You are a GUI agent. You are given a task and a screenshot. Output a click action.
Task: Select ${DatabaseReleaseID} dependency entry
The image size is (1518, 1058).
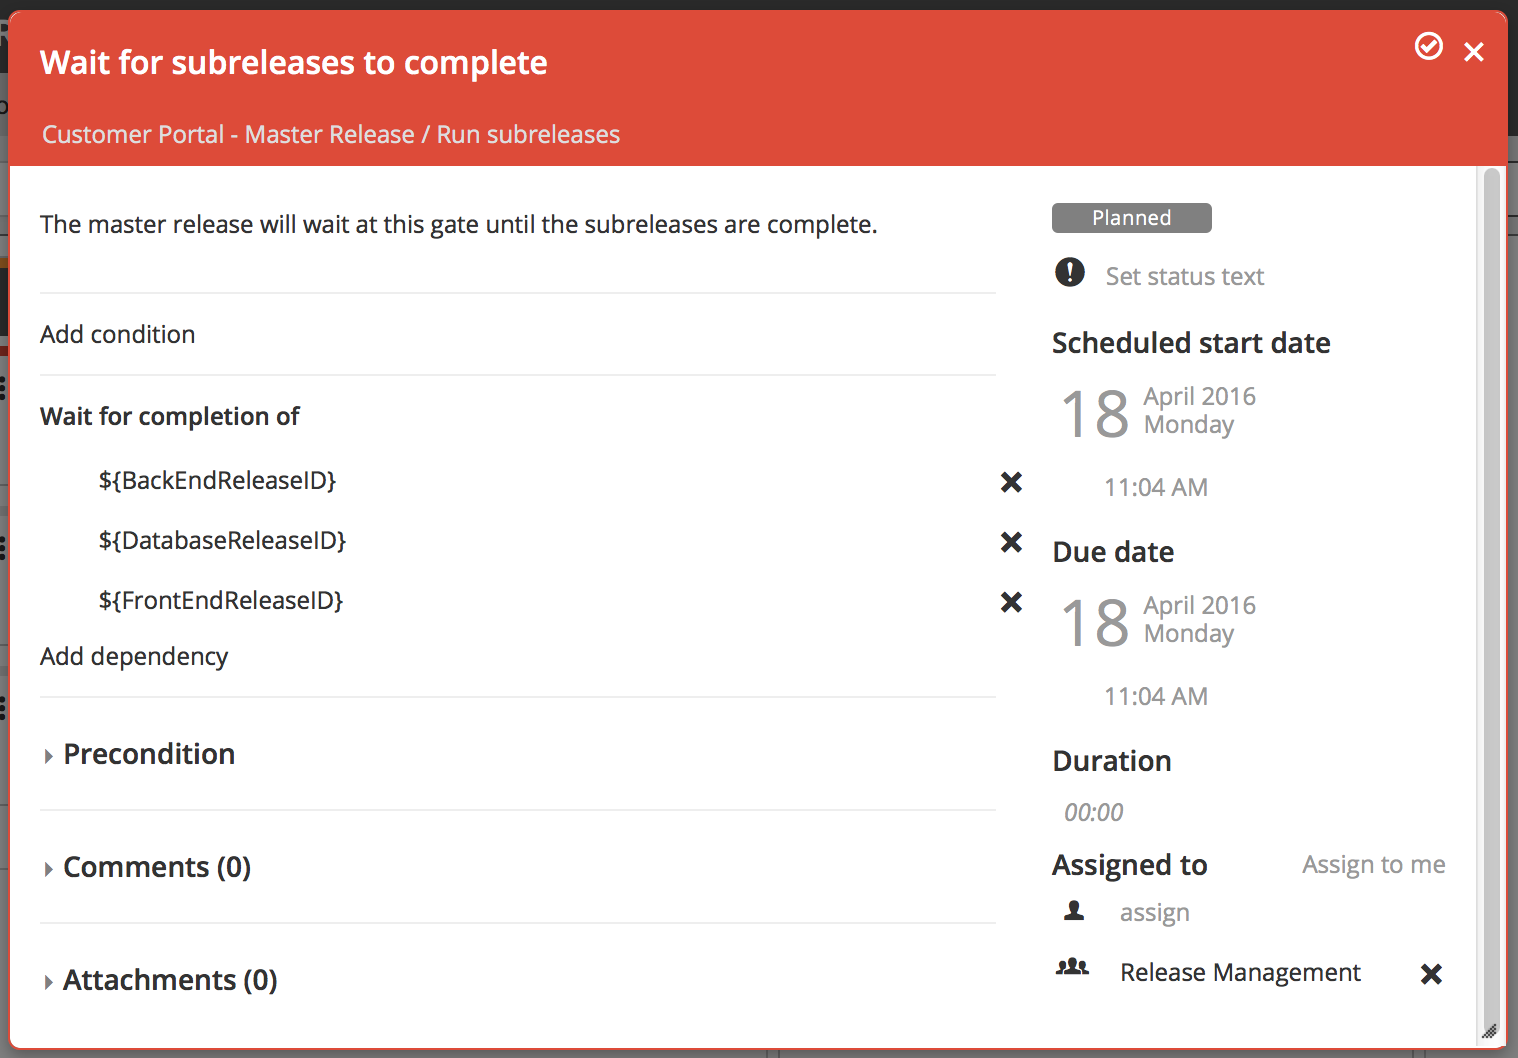point(222,541)
